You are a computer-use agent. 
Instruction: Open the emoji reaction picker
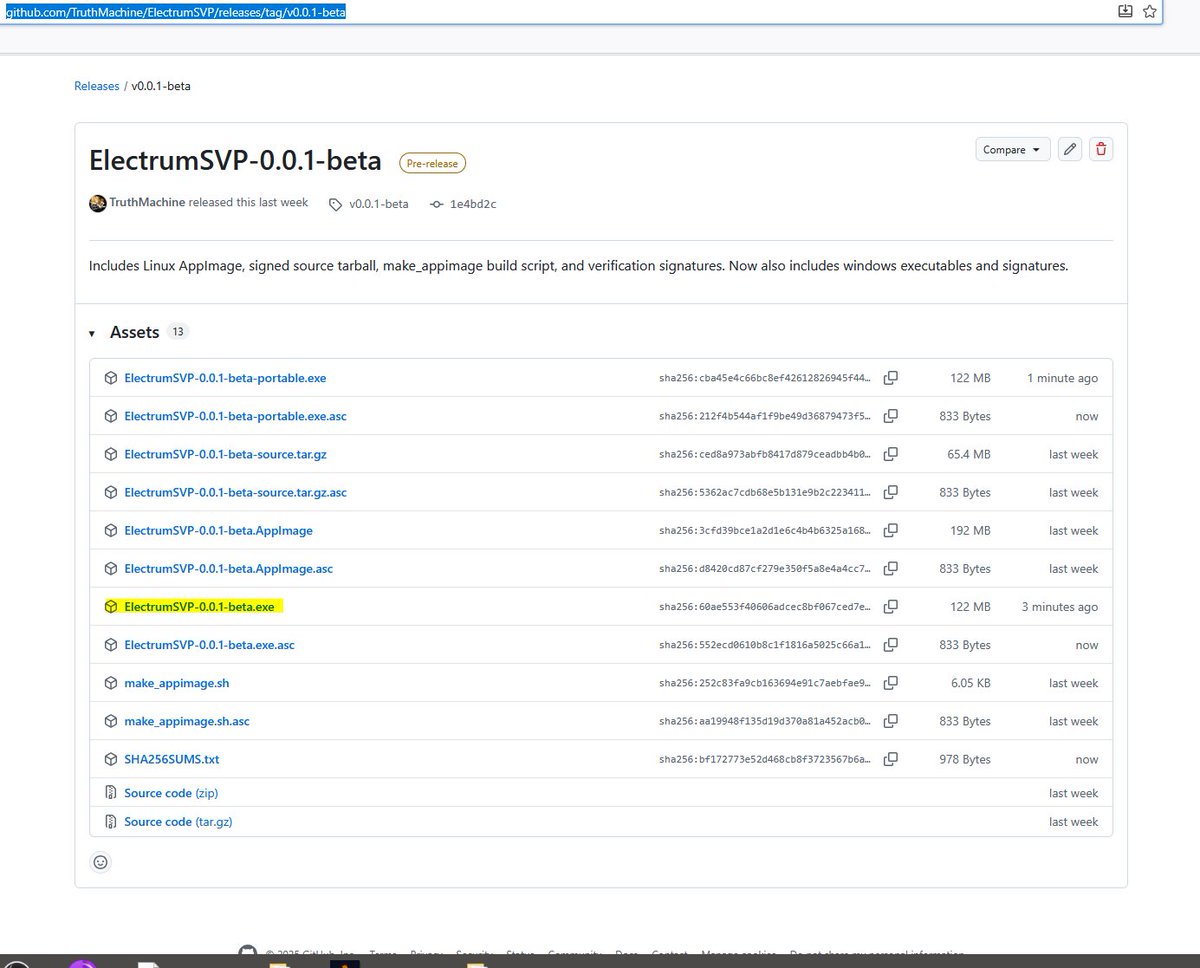100,861
